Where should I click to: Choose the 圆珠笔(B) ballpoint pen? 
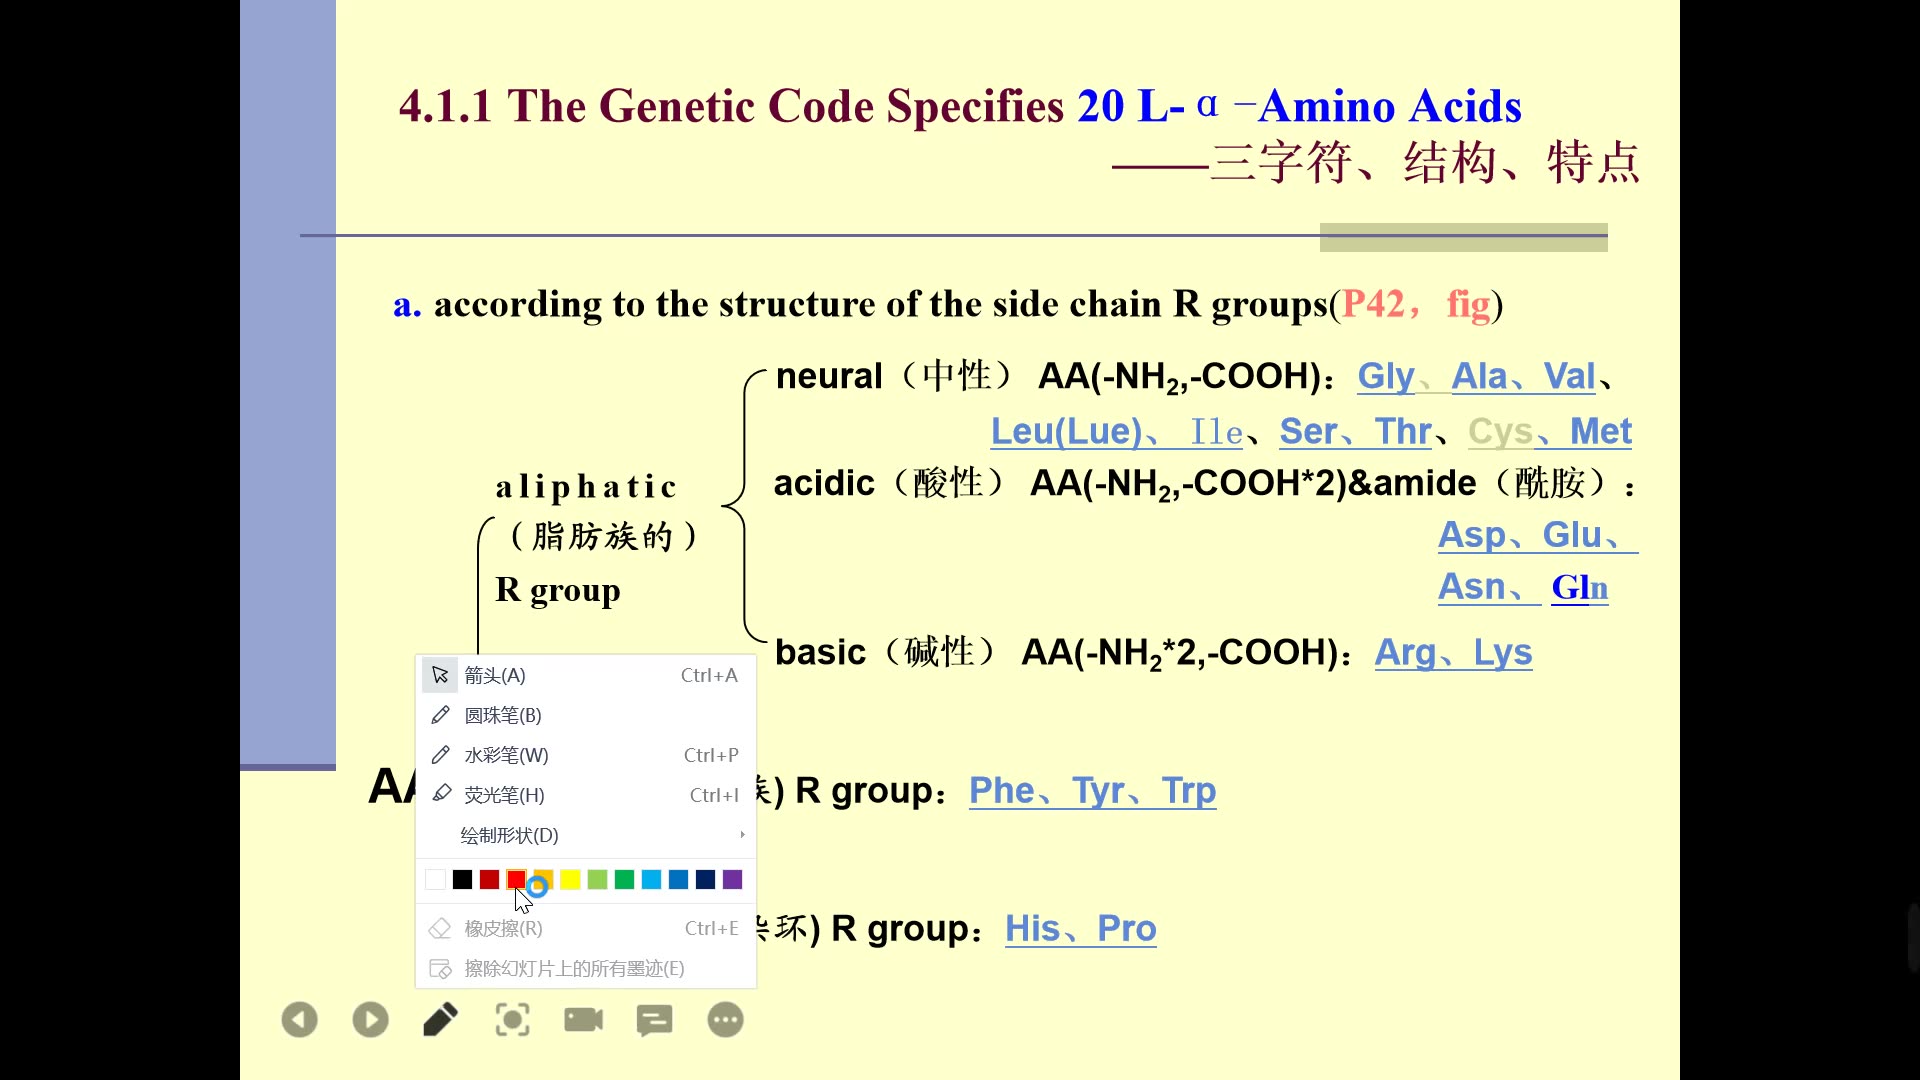[585, 715]
